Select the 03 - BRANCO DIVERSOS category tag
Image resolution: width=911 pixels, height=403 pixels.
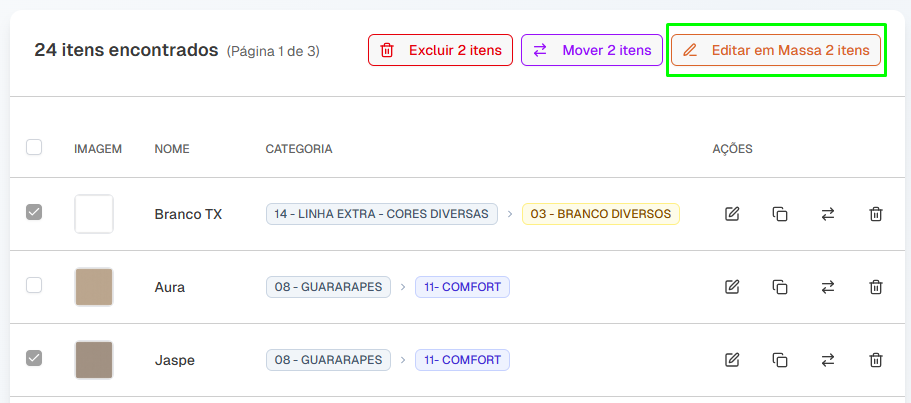coord(600,214)
